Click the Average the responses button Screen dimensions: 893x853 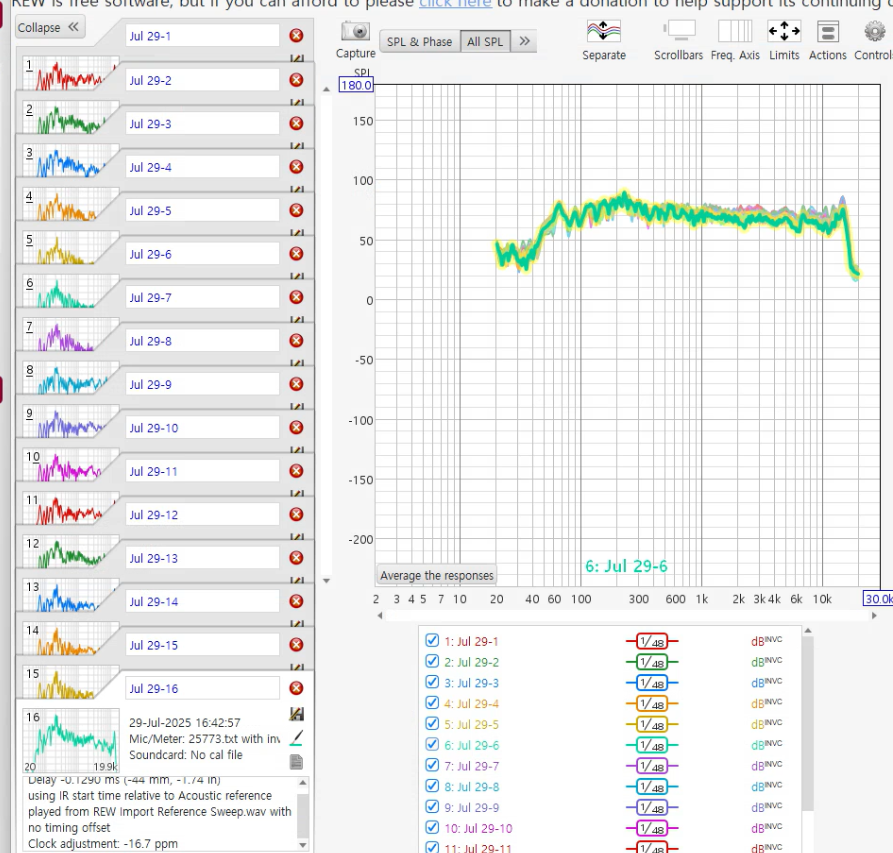click(437, 576)
